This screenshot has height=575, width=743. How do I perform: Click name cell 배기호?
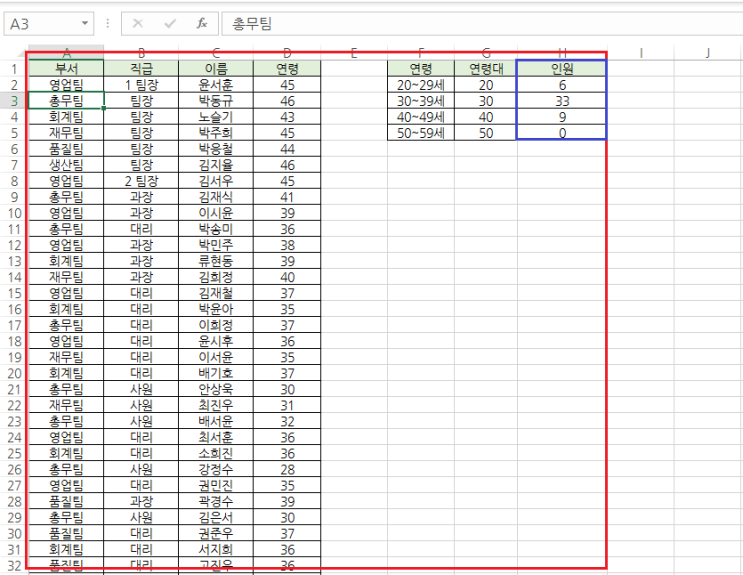pos(216,373)
